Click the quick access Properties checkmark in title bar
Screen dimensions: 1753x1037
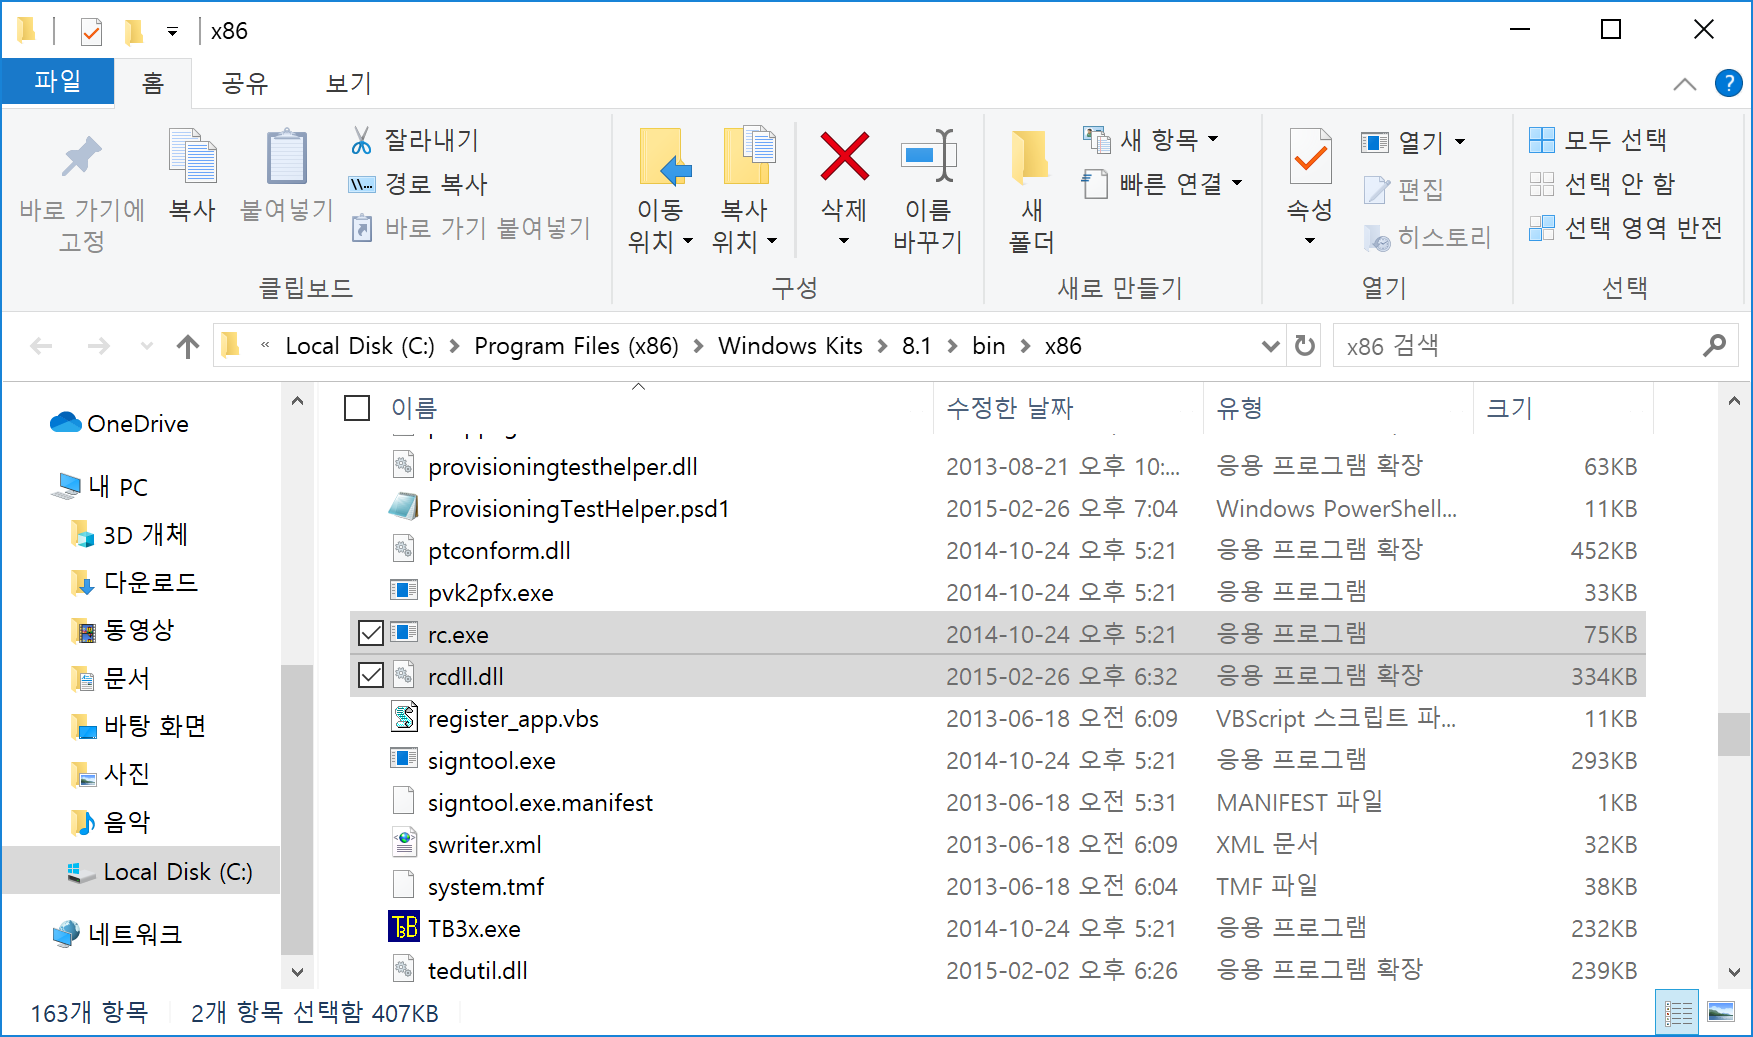click(91, 31)
